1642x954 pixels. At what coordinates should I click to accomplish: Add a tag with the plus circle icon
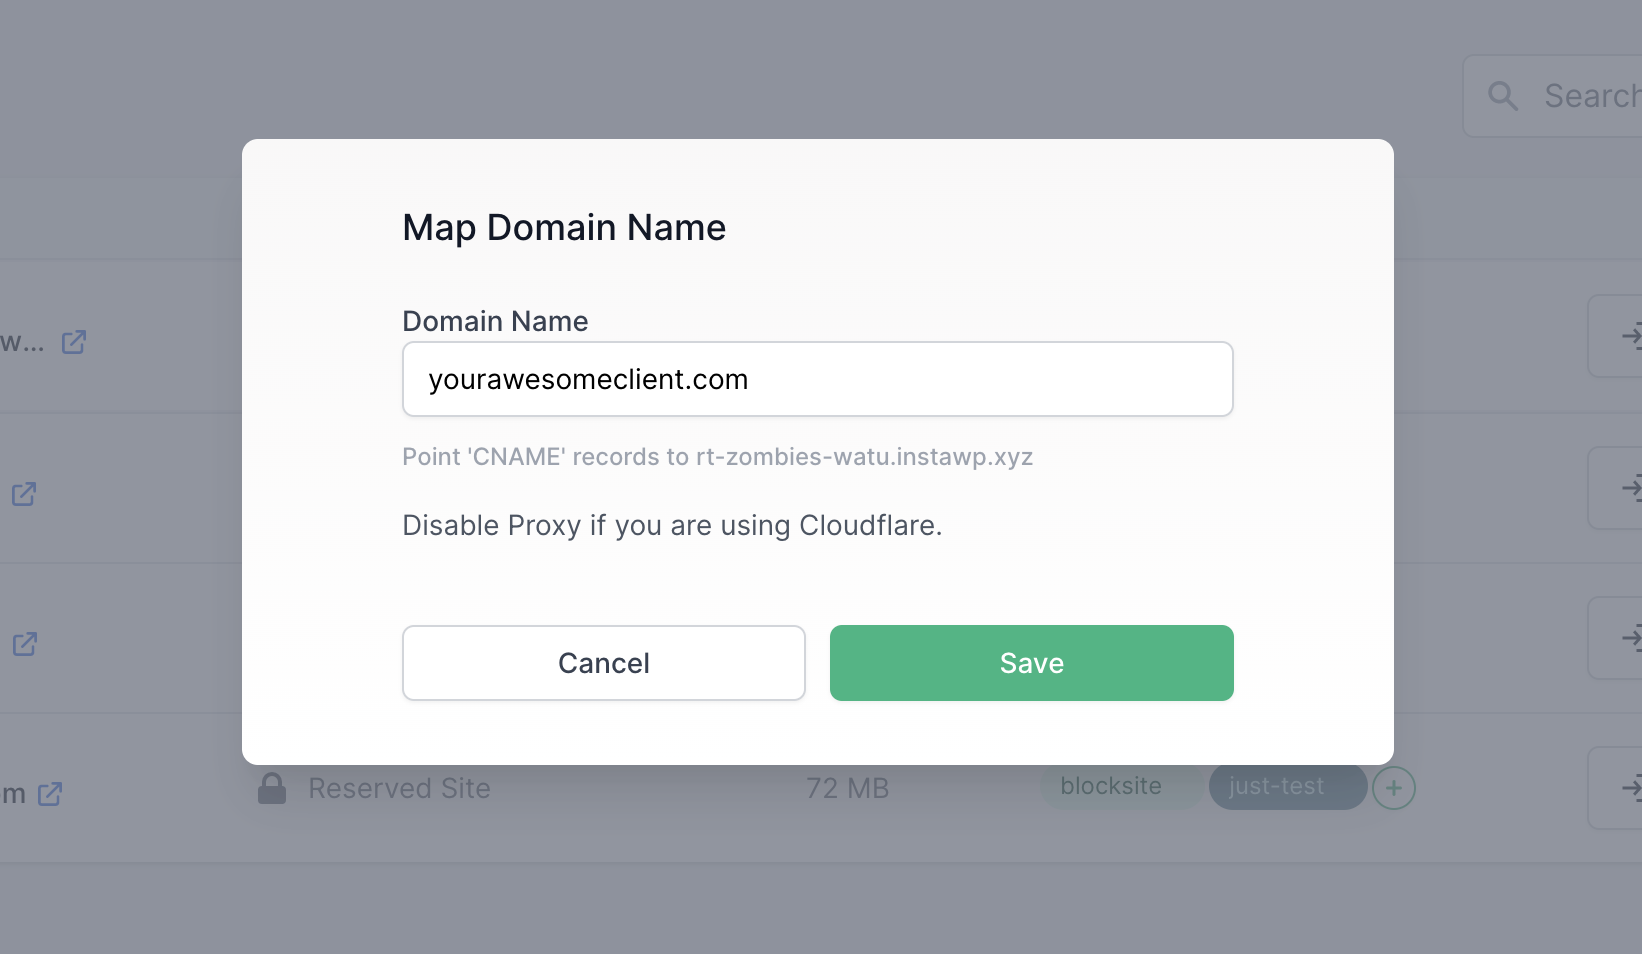tap(1394, 788)
